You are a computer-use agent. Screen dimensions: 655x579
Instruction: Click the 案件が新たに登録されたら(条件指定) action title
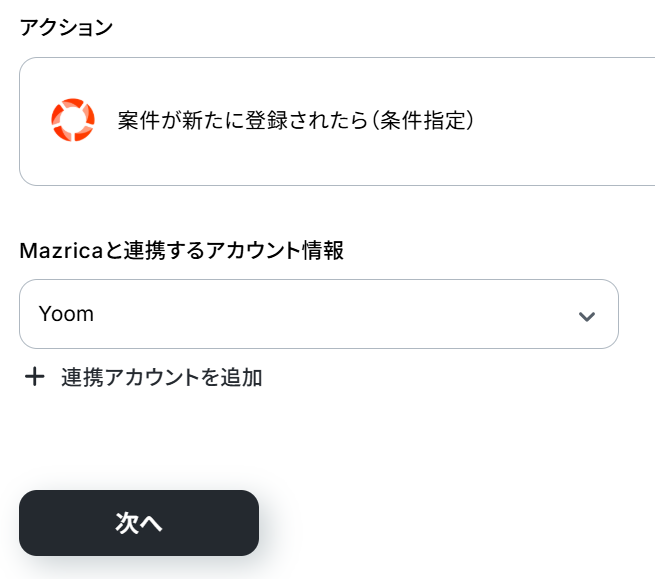(295, 121)
